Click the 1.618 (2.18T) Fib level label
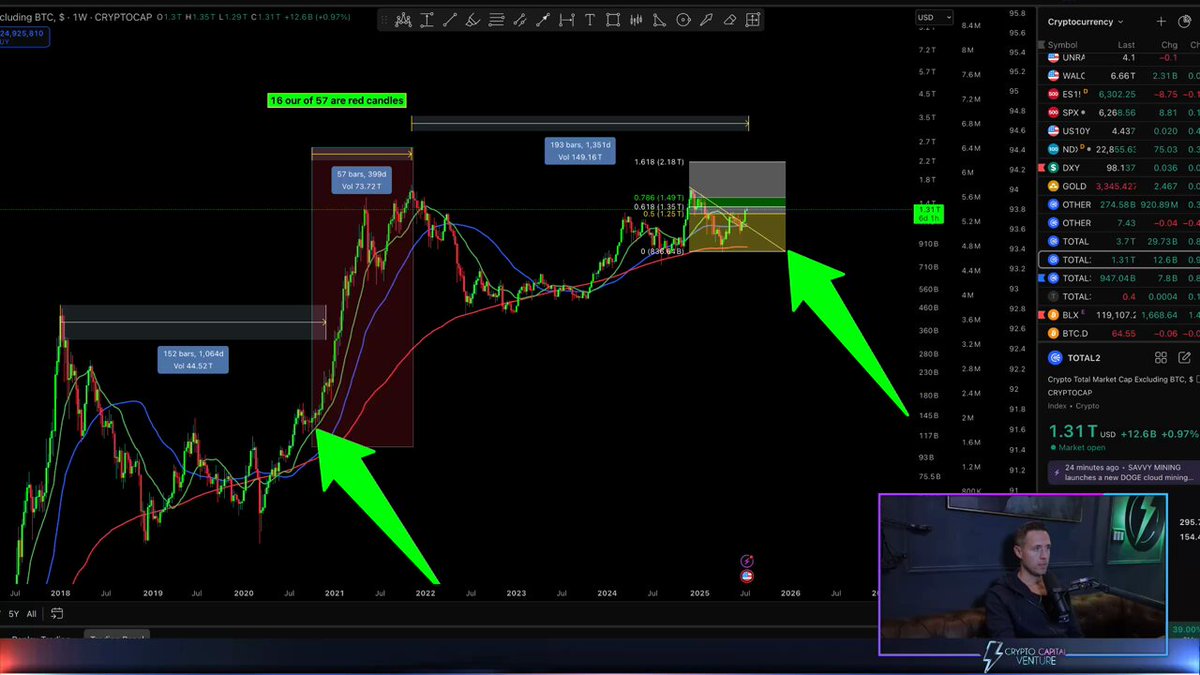 point(658,161)
